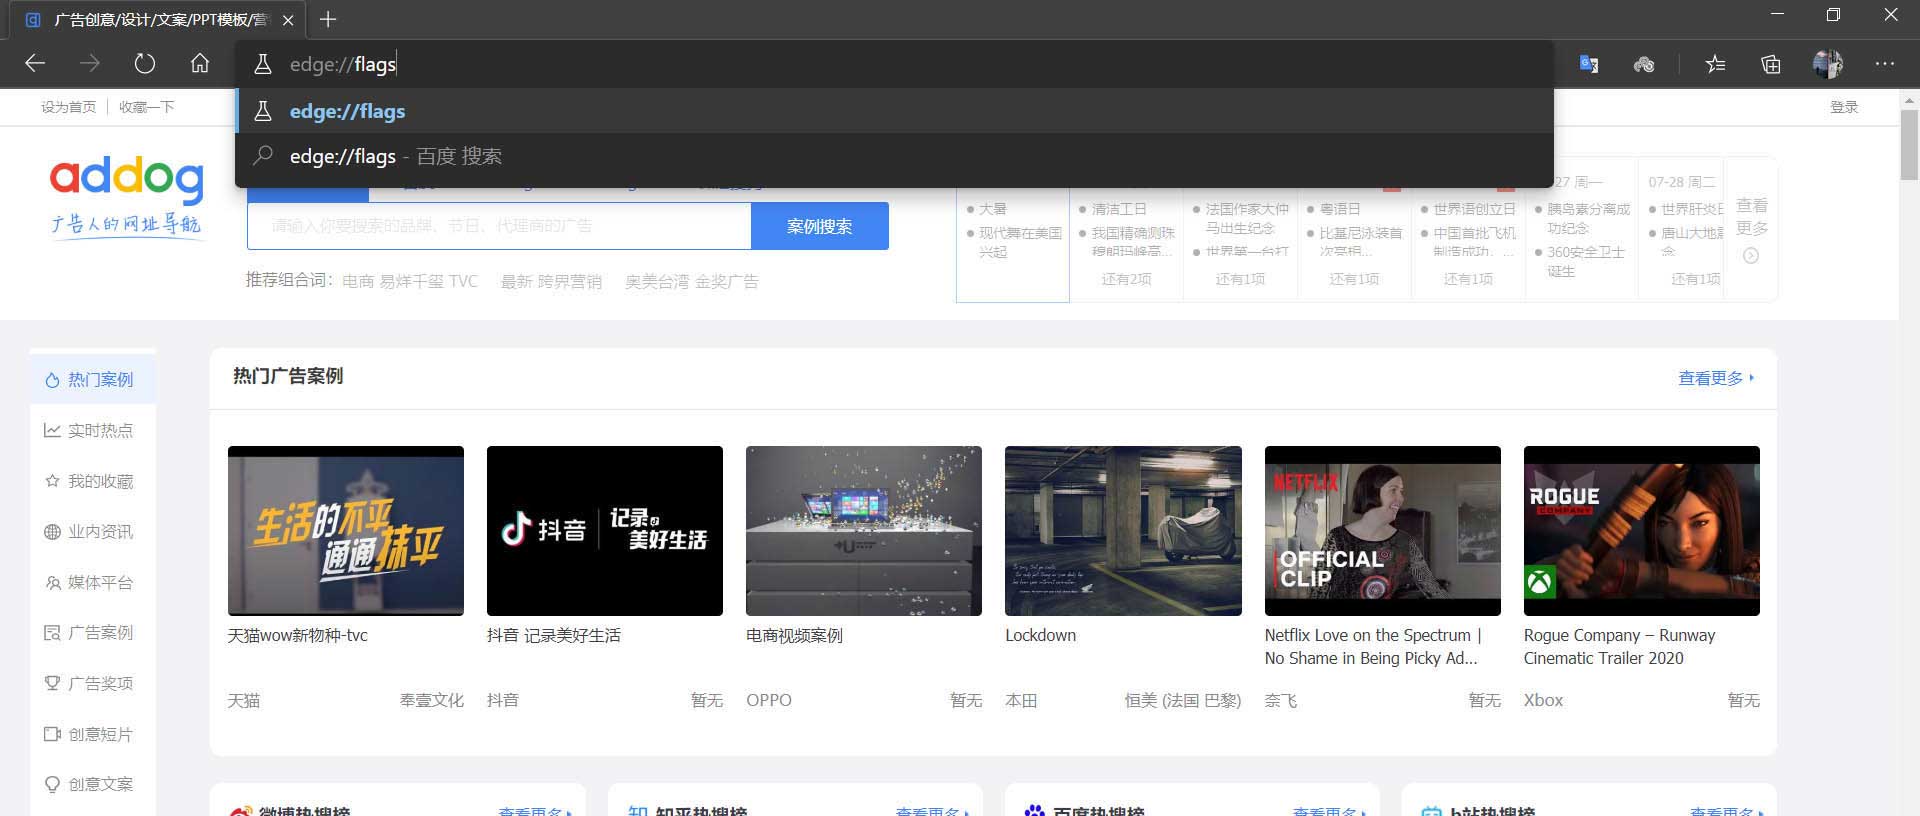The height and width of the screenshot is (816, 1920).
Task: Click the Netflix Love on the Spectrum title
Action: pyautogui.click(x=1373, y=647)
